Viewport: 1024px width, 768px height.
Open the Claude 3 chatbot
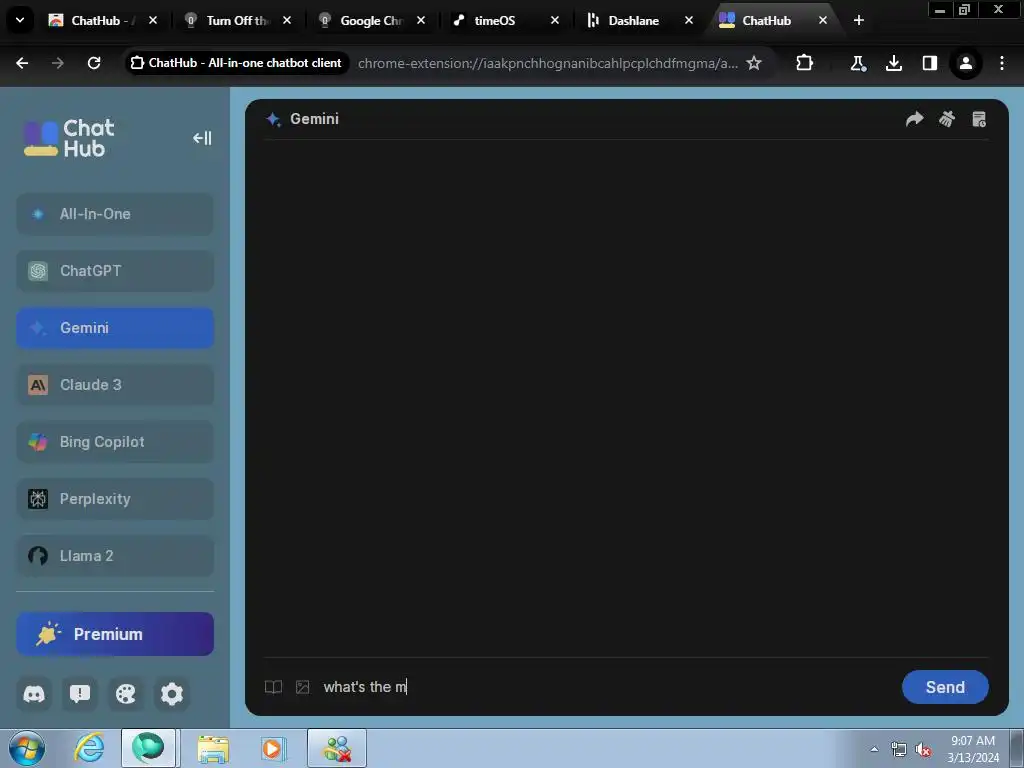[x=115, y=385]
